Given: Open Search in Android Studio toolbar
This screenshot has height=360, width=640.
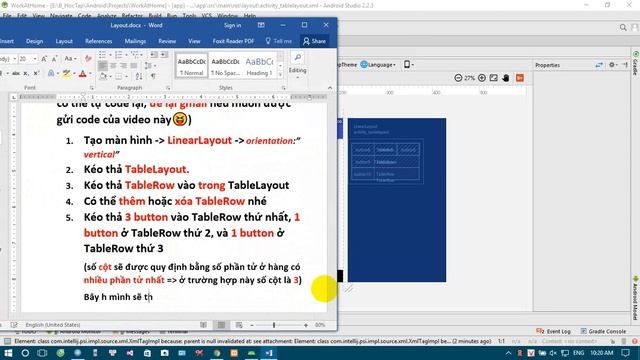Looking at the screenshot, I should [623, 27].
